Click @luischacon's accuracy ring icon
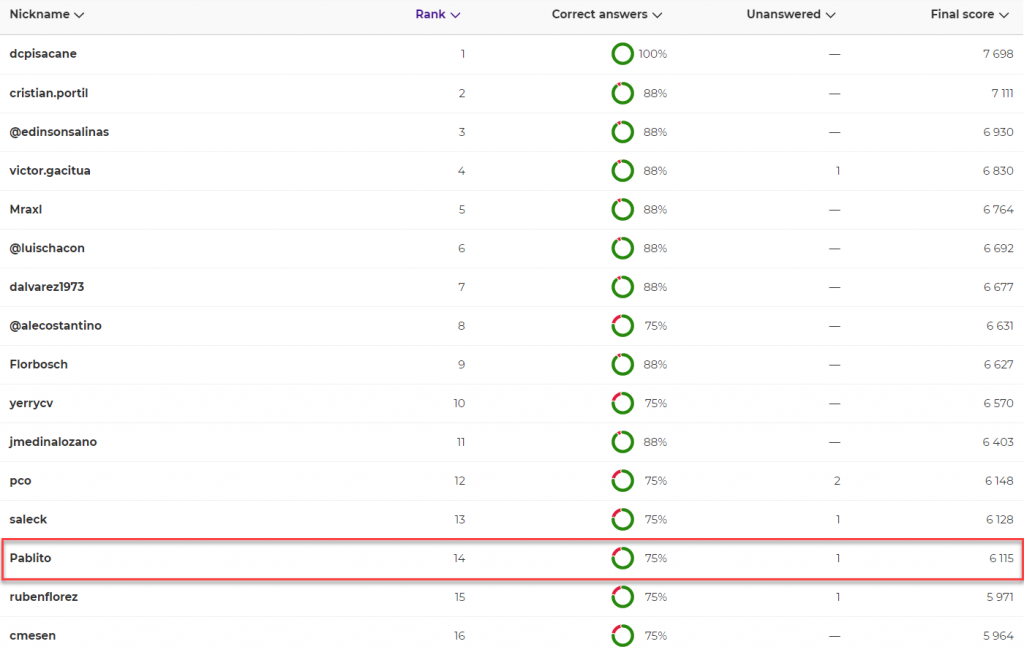 point(622,248)
